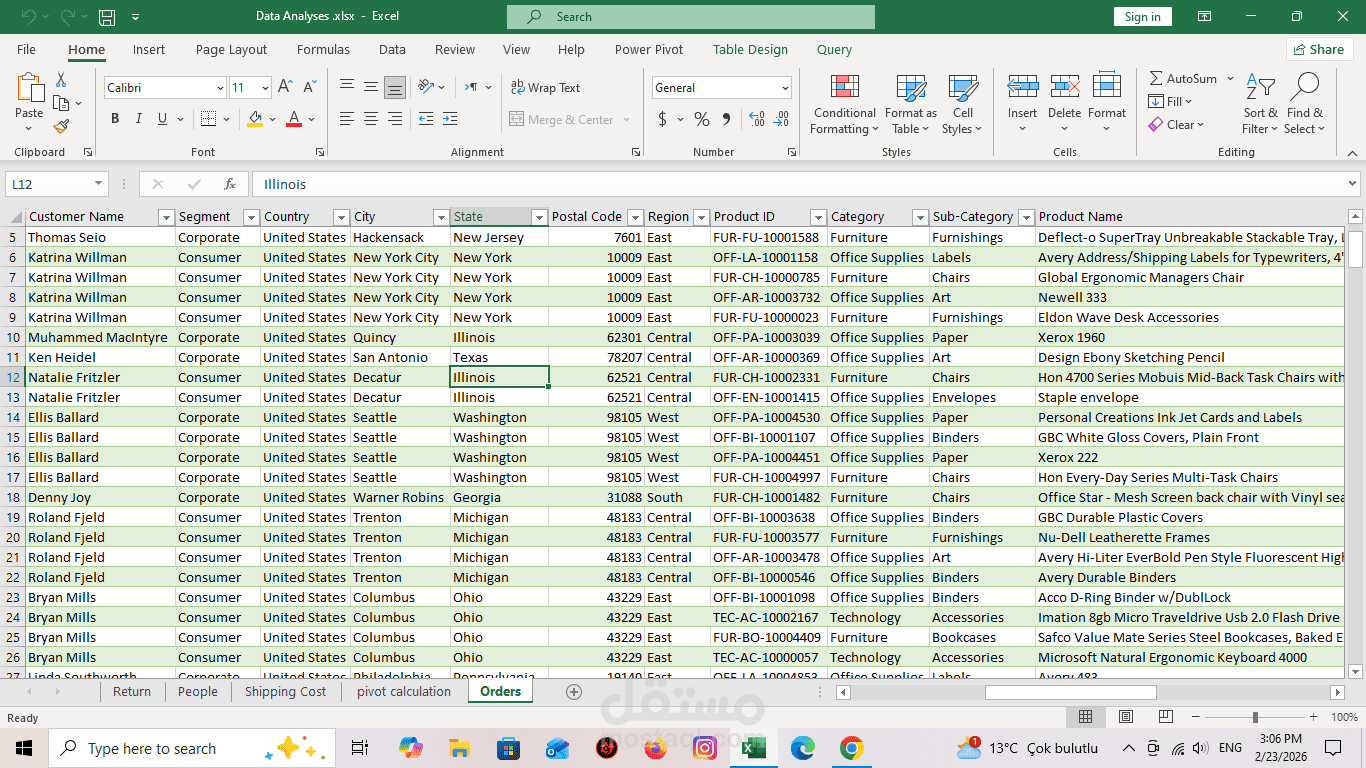Open the Font name Calibri dropdown

(x=220, y=88)
